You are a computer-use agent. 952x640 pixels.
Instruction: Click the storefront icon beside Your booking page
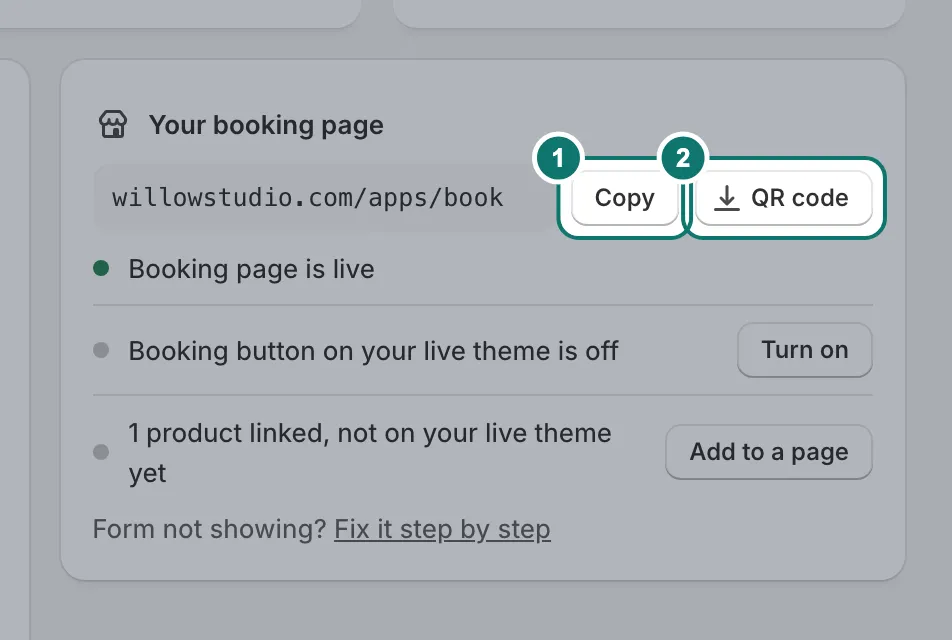click(113, 124)
